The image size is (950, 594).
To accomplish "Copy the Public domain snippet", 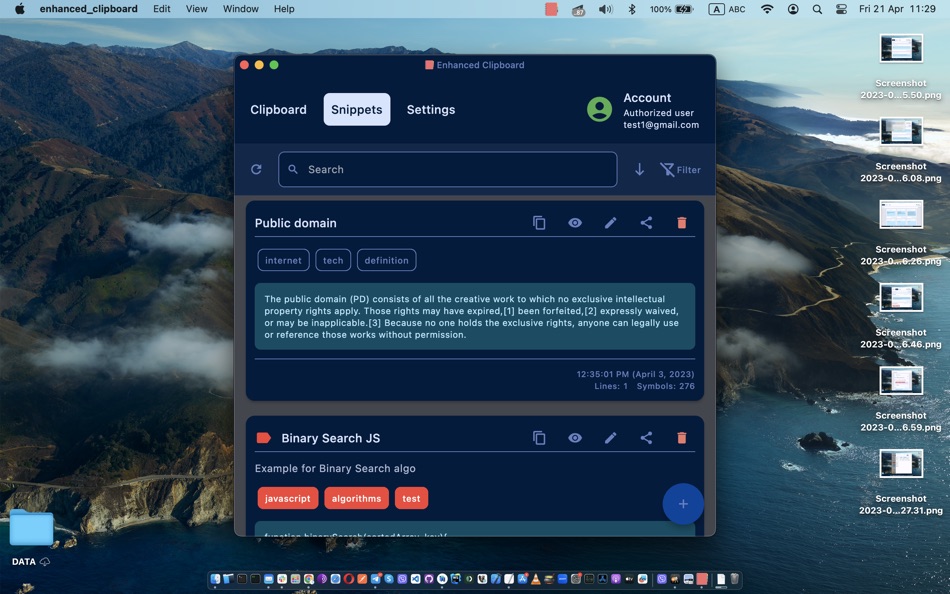I will 539,223.
